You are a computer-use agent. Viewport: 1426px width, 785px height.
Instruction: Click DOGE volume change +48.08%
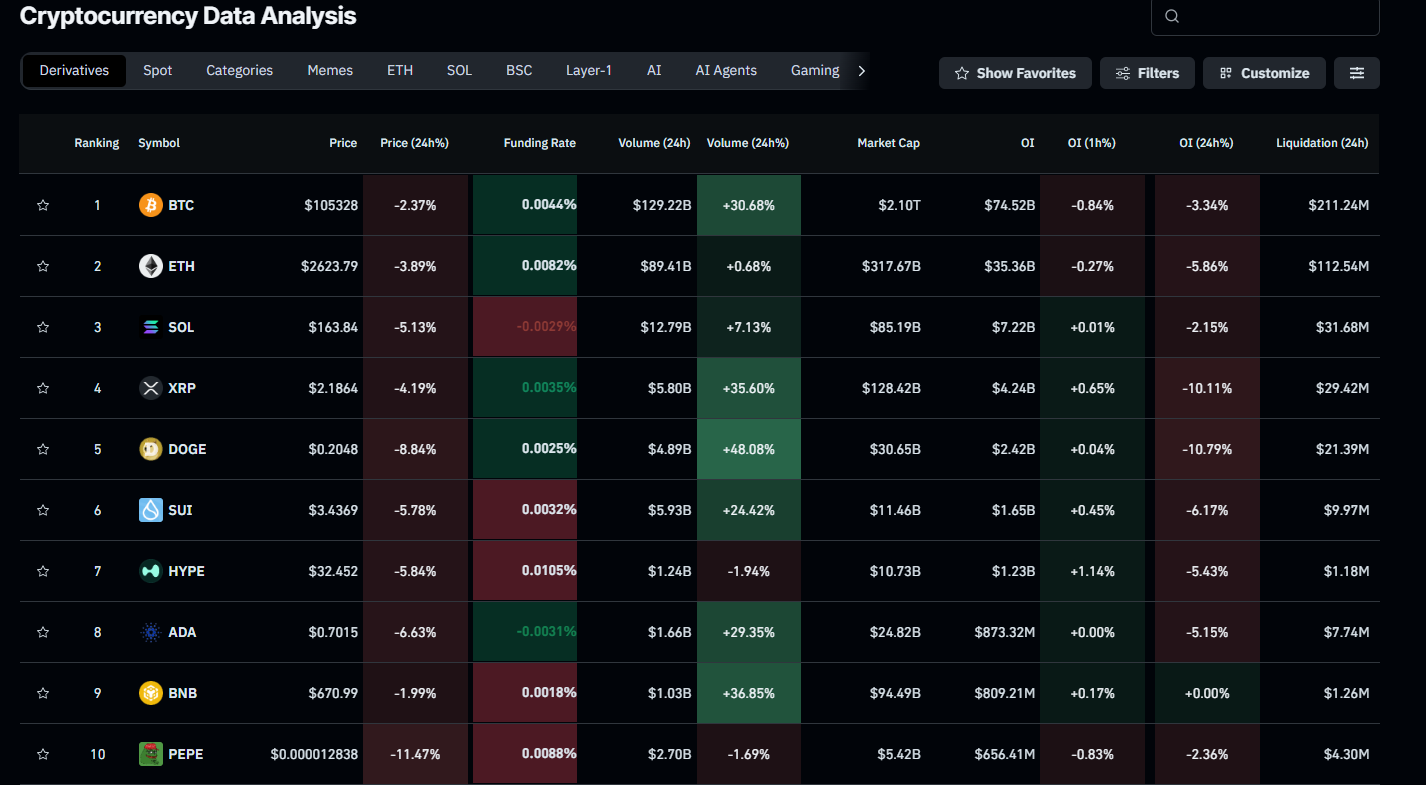(748, 449)
